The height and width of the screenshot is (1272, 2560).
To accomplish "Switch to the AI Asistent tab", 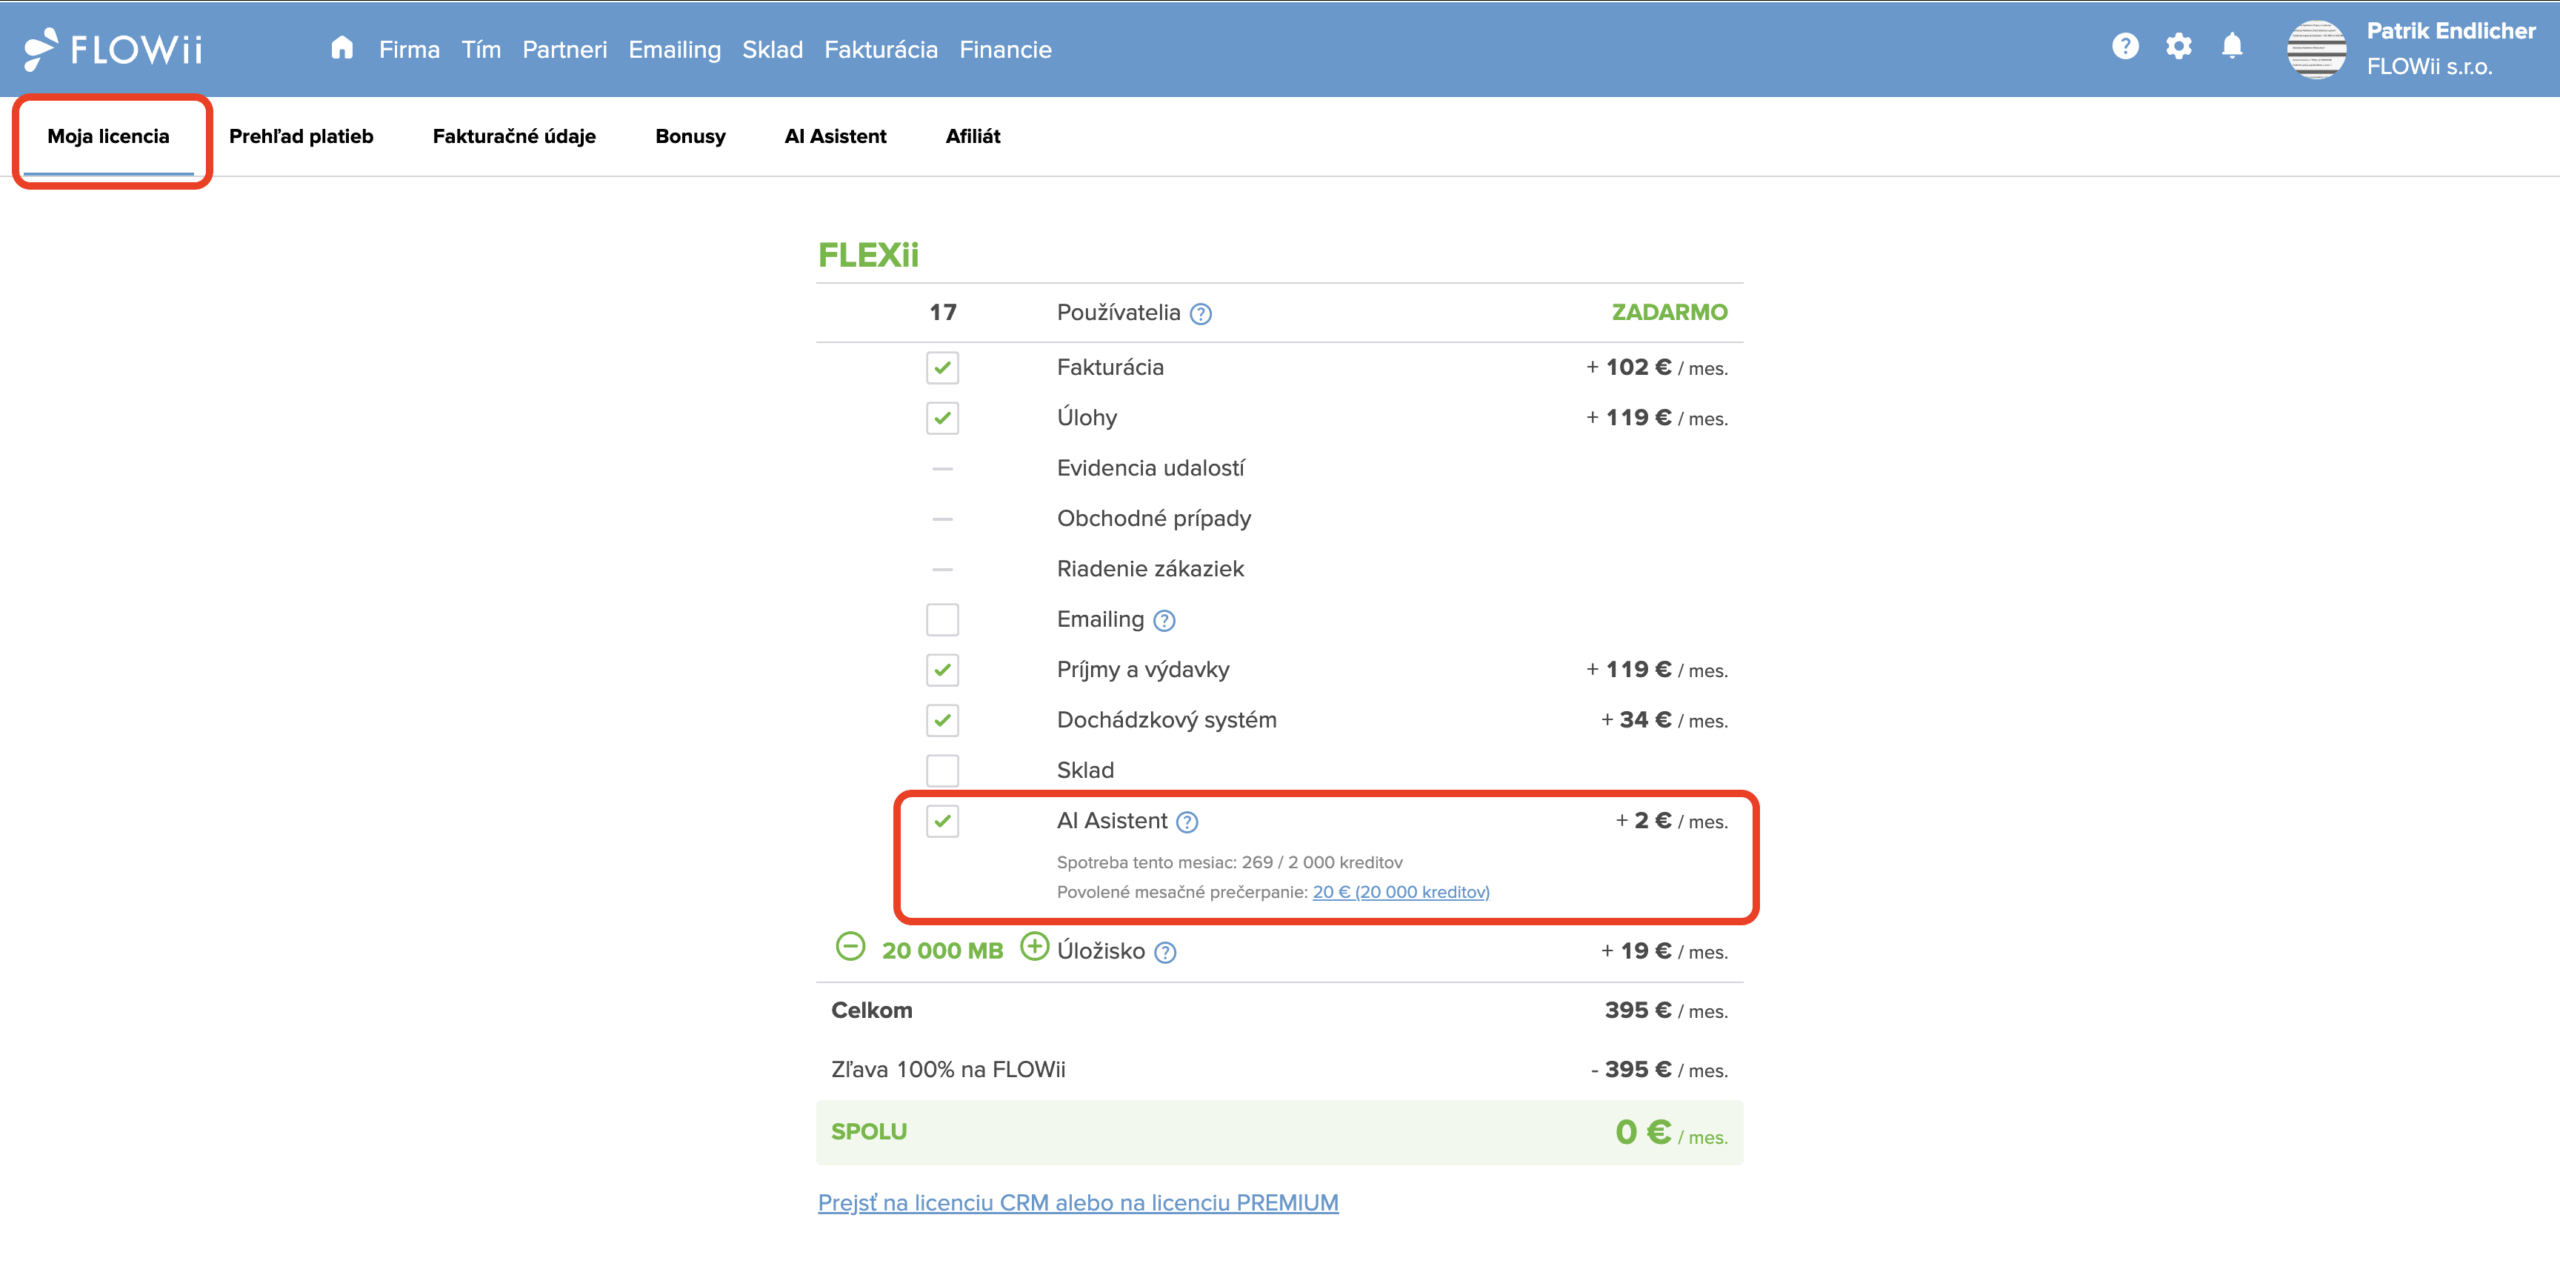I will coord(835,137).
